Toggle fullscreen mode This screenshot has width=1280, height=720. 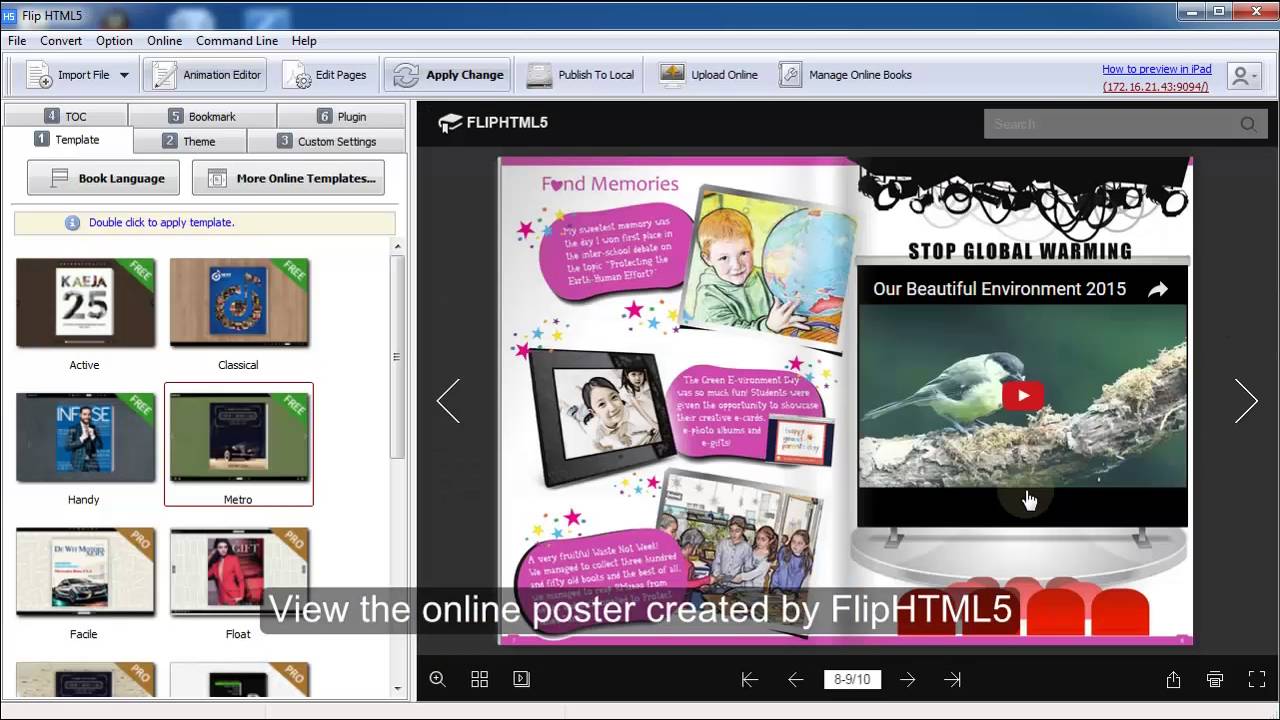pyautogui.click(x=1257, y=680)
